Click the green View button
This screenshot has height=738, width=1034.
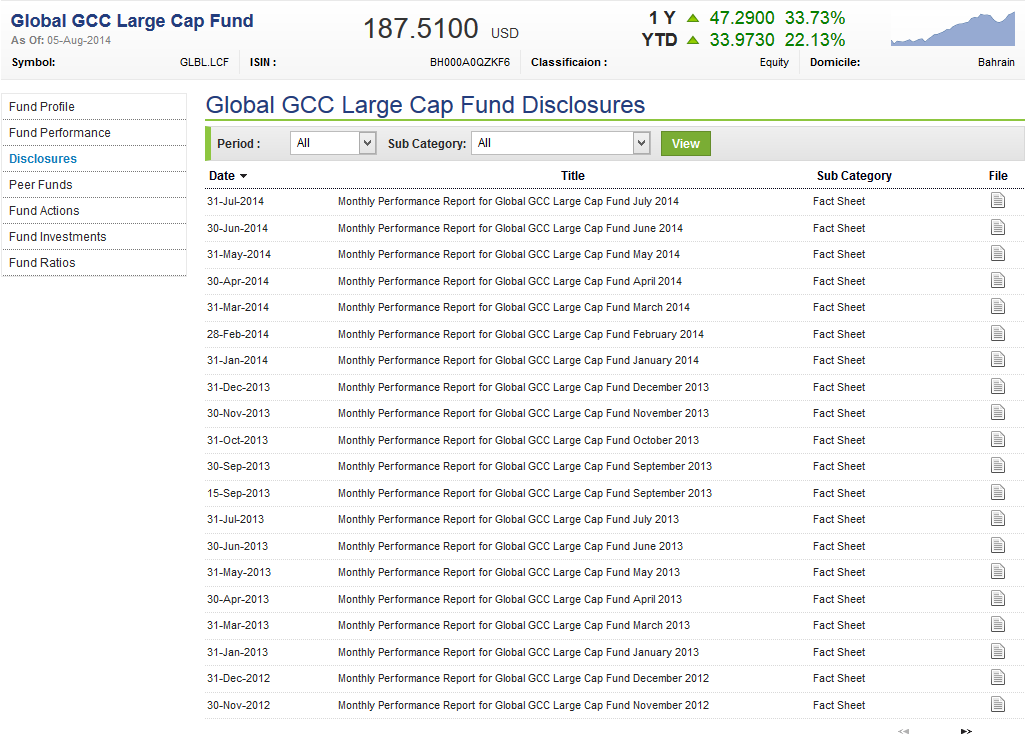686,144
